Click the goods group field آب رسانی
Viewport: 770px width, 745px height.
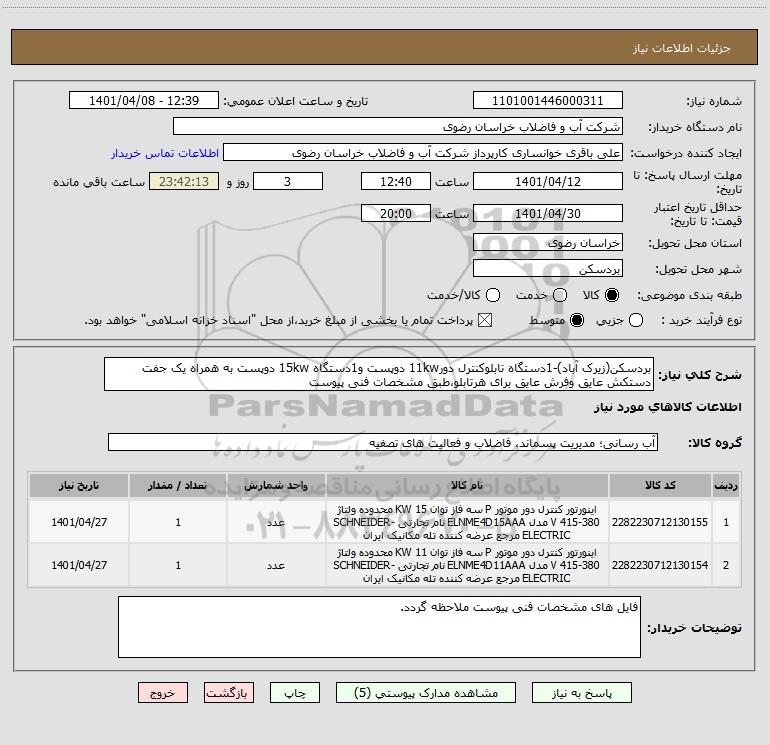(383, 442)
